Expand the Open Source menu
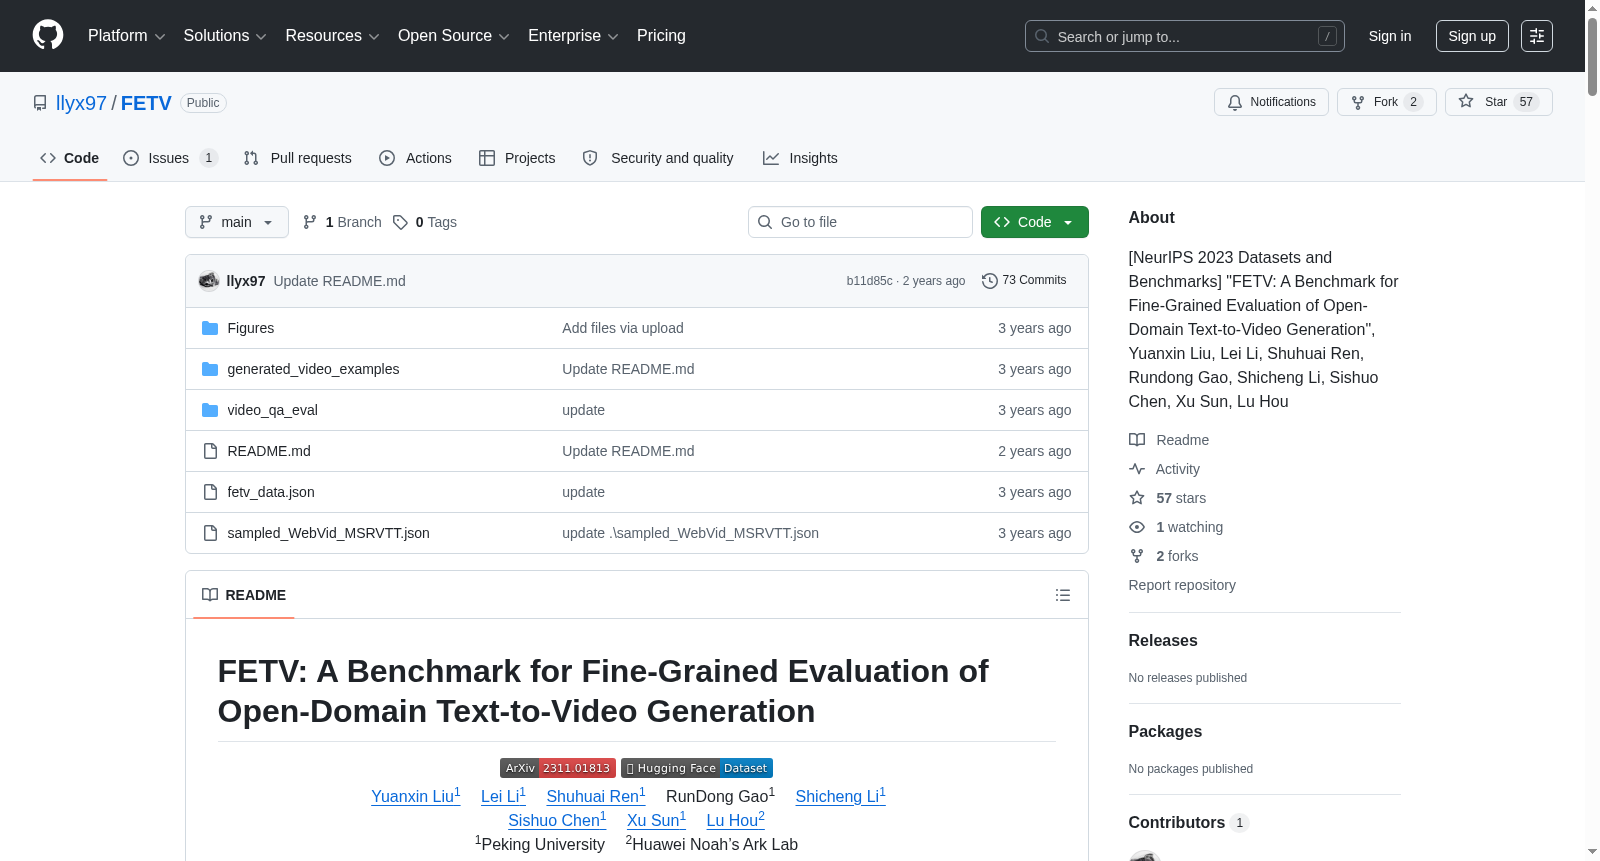This screenshot has height=861, width=1600. 454,36
